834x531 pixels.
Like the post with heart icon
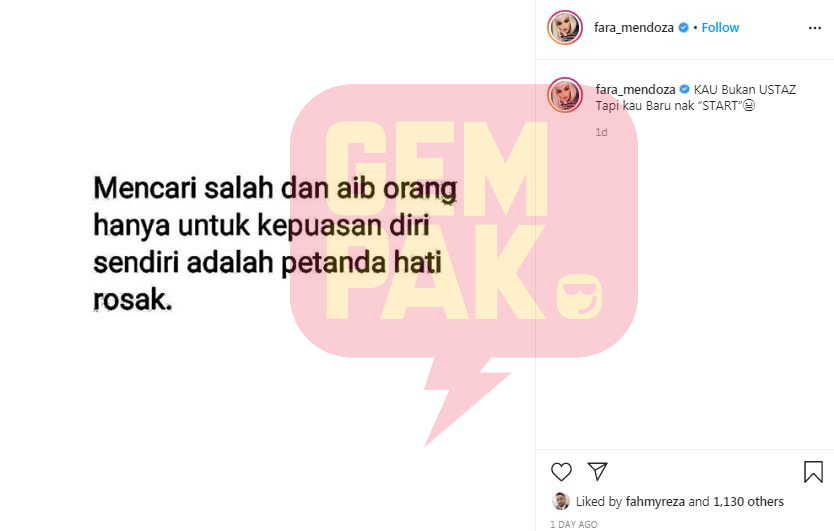(561, 471)
